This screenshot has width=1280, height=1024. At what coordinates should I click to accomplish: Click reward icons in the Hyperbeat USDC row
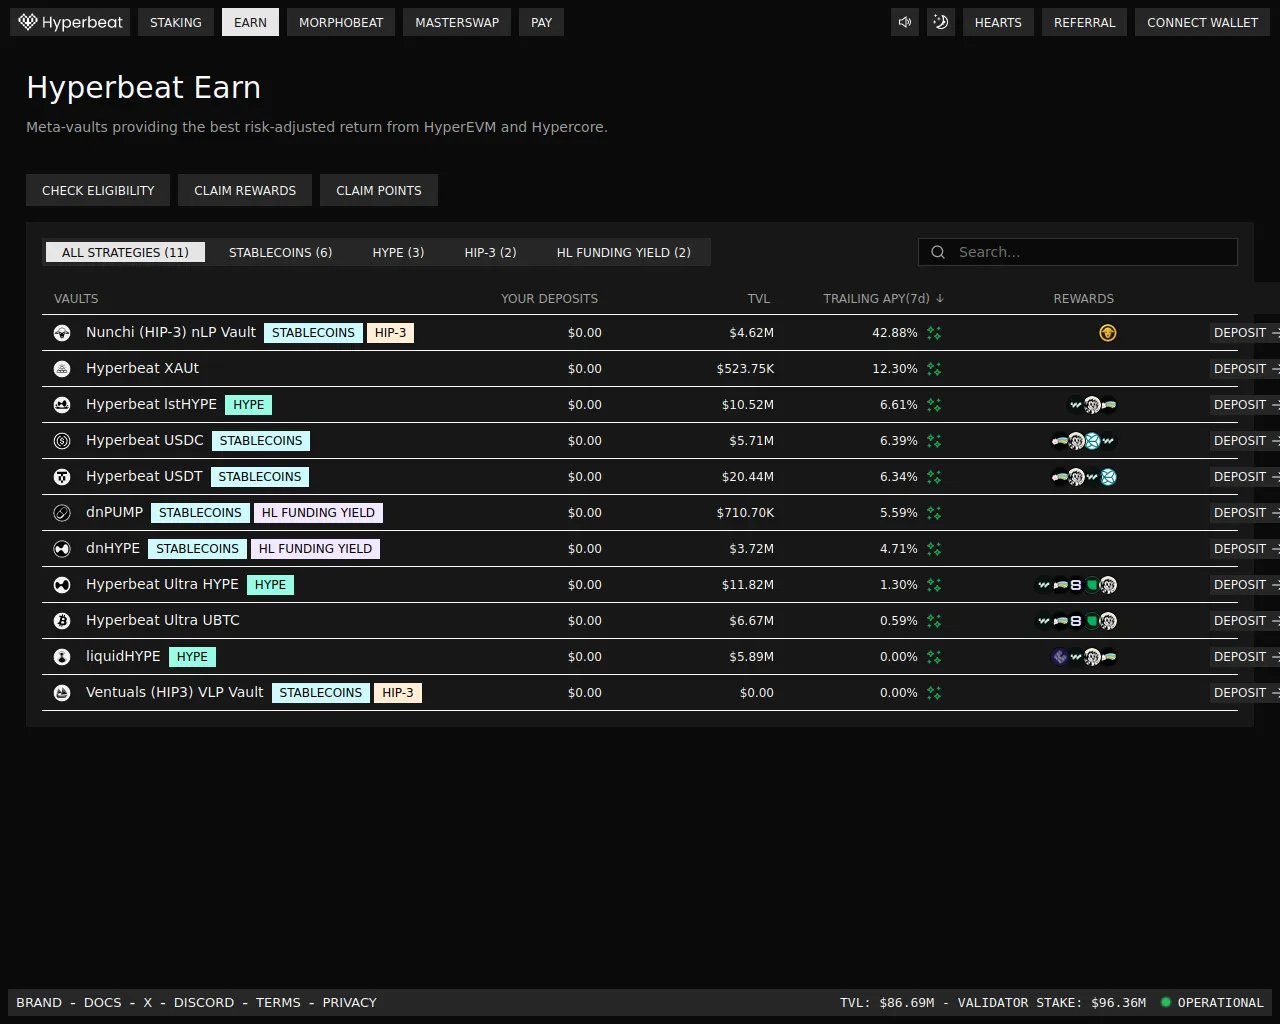click(x=1084, y=441)
